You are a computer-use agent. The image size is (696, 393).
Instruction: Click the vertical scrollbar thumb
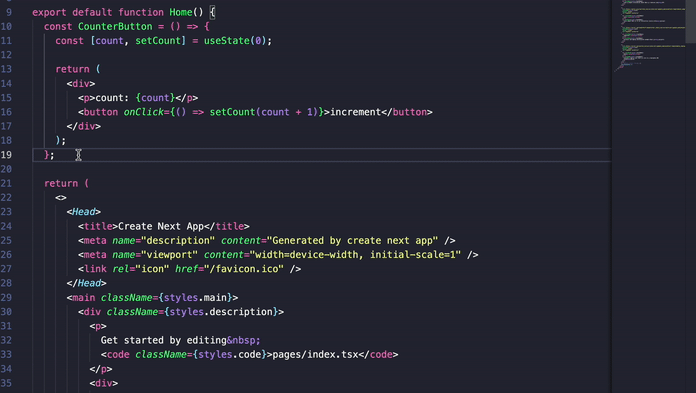(x=691, y=21)
